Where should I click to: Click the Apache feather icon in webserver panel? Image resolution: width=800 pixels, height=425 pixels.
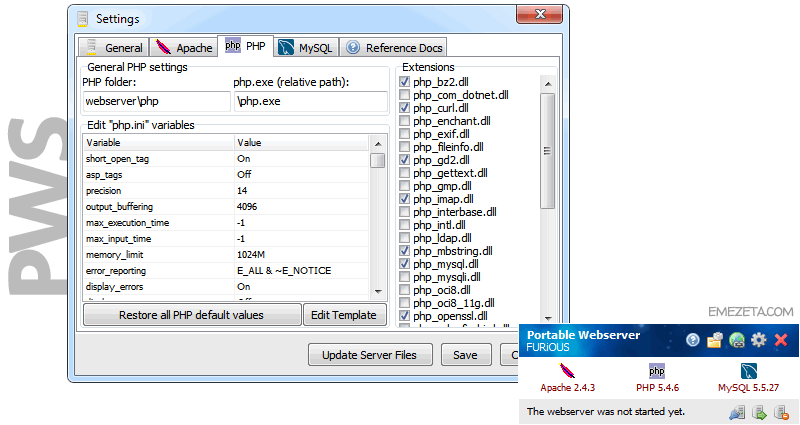point(567,371)
